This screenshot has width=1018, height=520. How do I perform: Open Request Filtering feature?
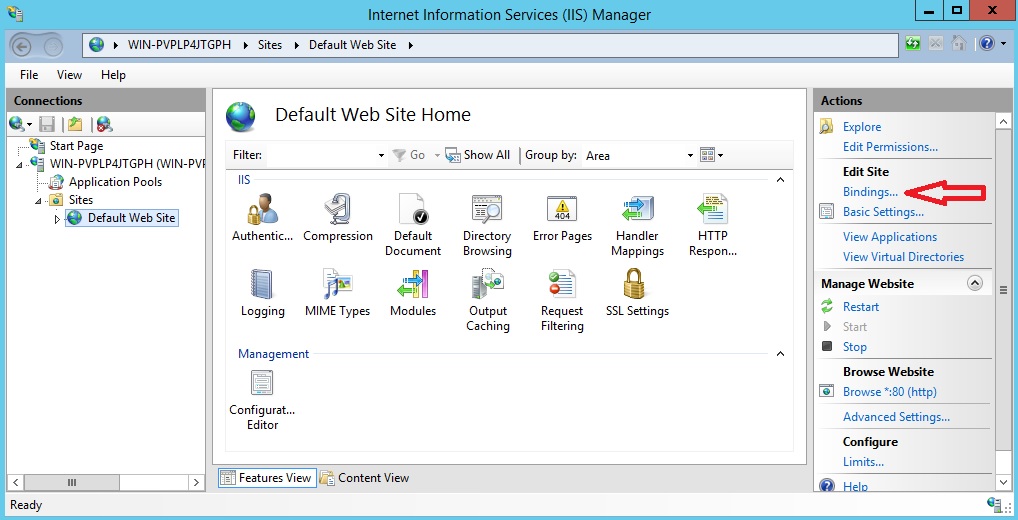562,300
